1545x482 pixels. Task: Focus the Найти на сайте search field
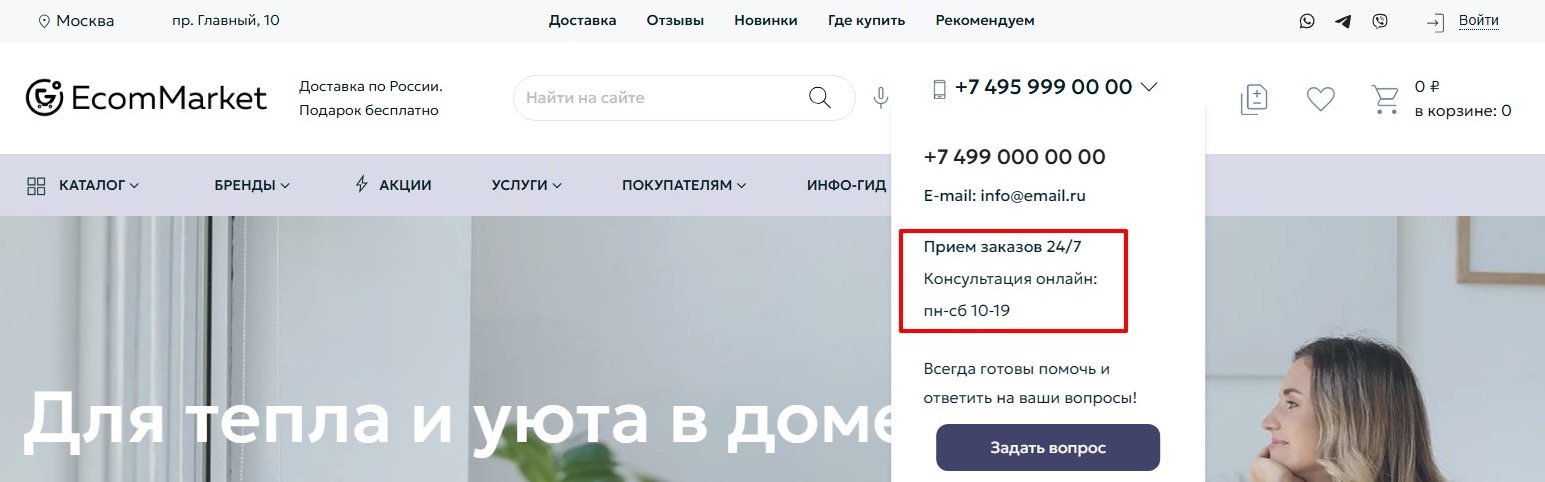[x=662, y=98]
